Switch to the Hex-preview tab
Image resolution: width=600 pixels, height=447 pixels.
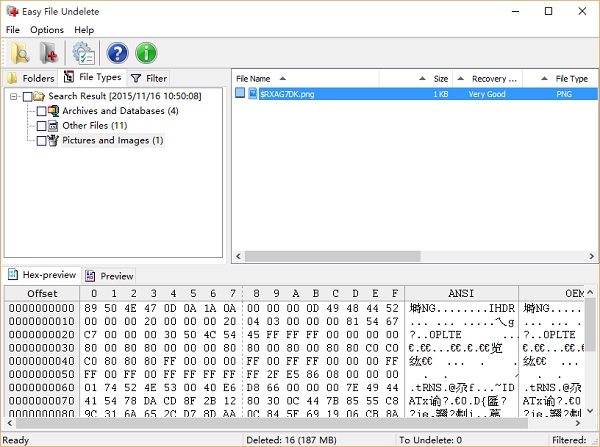pyautogui.click(x=42, y=275)
